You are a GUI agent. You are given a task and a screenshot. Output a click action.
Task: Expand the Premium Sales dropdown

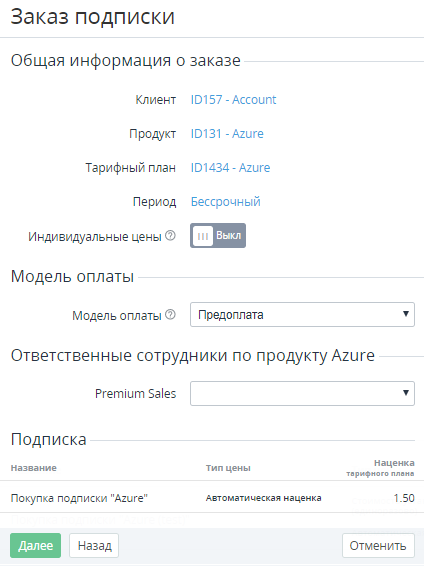pyautogui.click(x=302, y=393)
